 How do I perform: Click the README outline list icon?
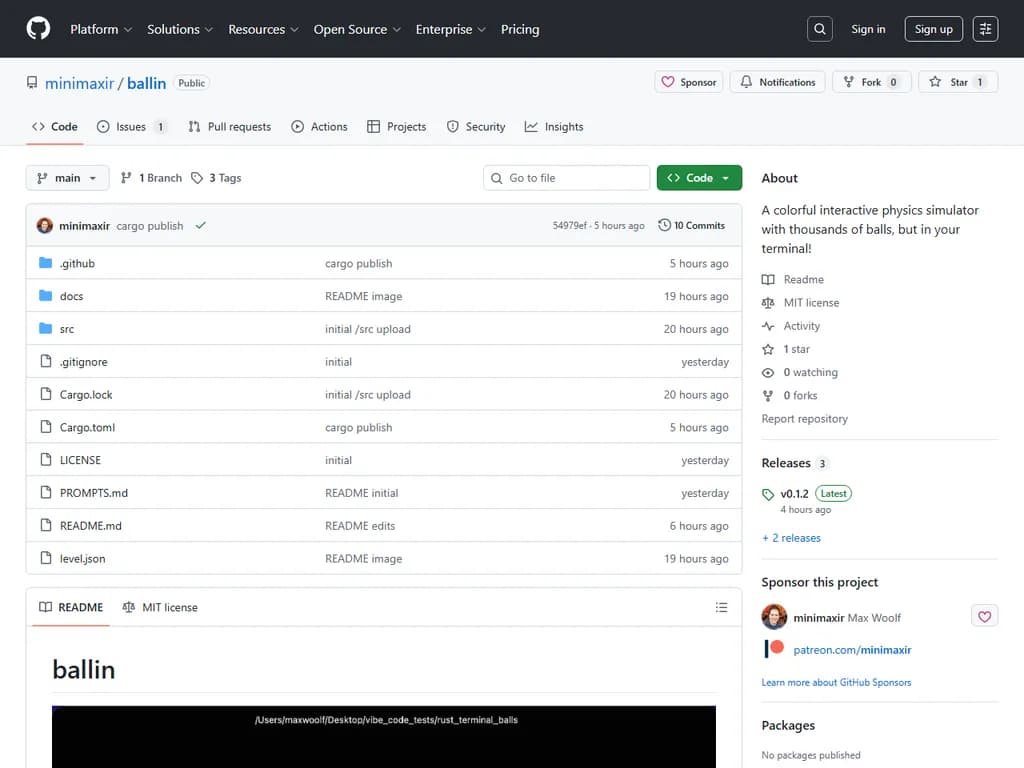[x=722, y=607]
